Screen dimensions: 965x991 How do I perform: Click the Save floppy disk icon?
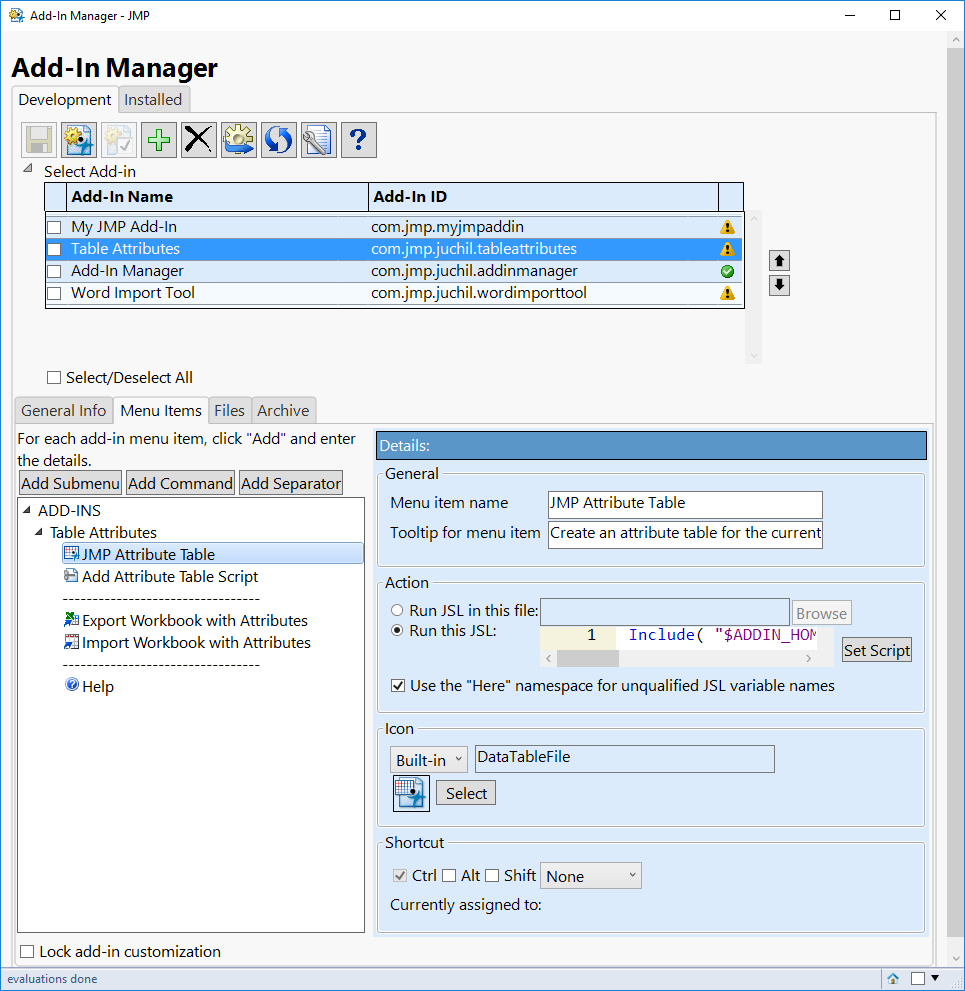[39, 140]
